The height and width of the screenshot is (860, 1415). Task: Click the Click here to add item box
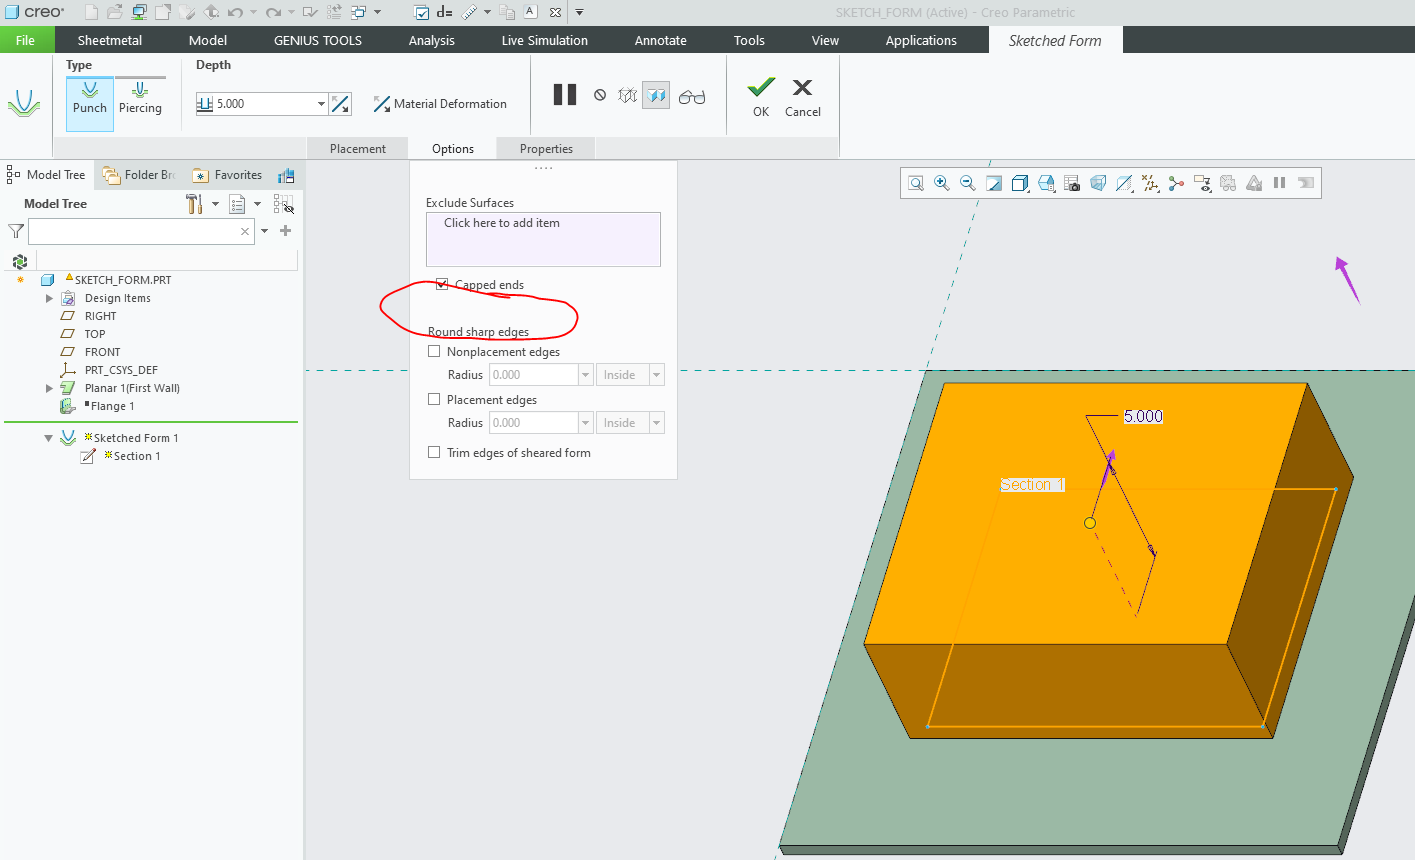coord(543,238)
